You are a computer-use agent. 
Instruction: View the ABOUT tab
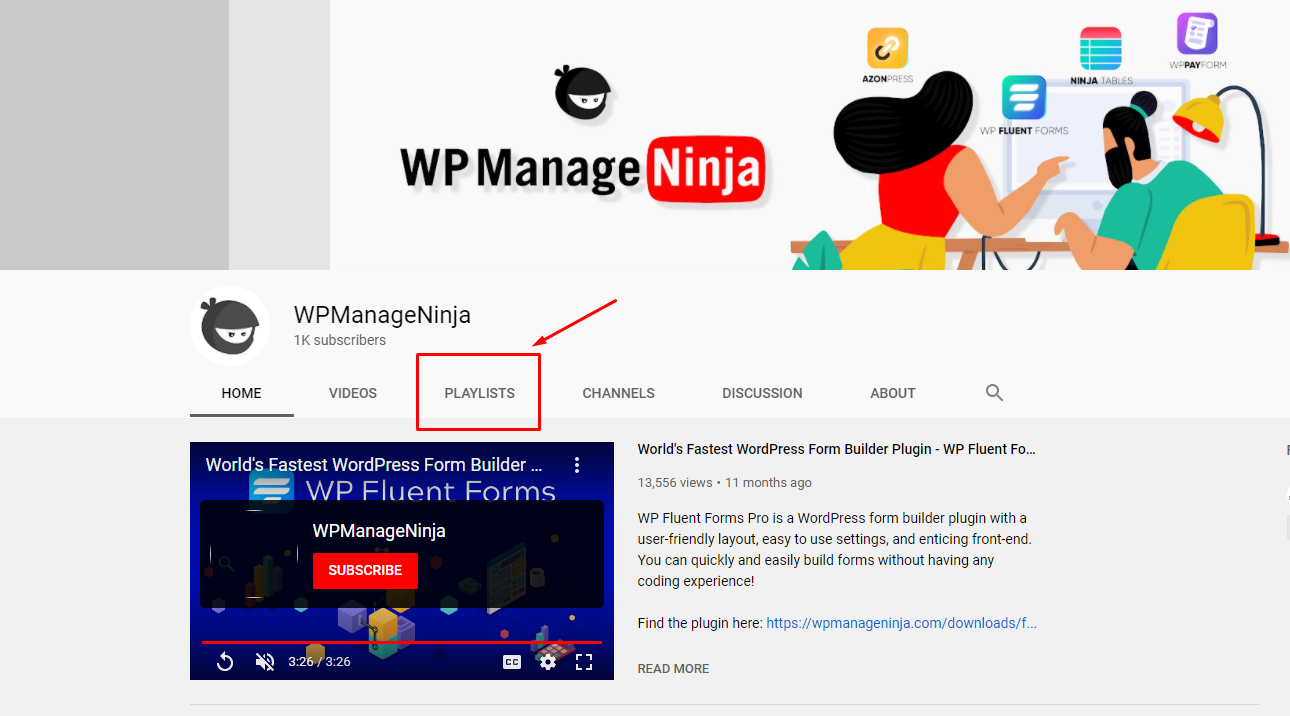tap(893, 393)
